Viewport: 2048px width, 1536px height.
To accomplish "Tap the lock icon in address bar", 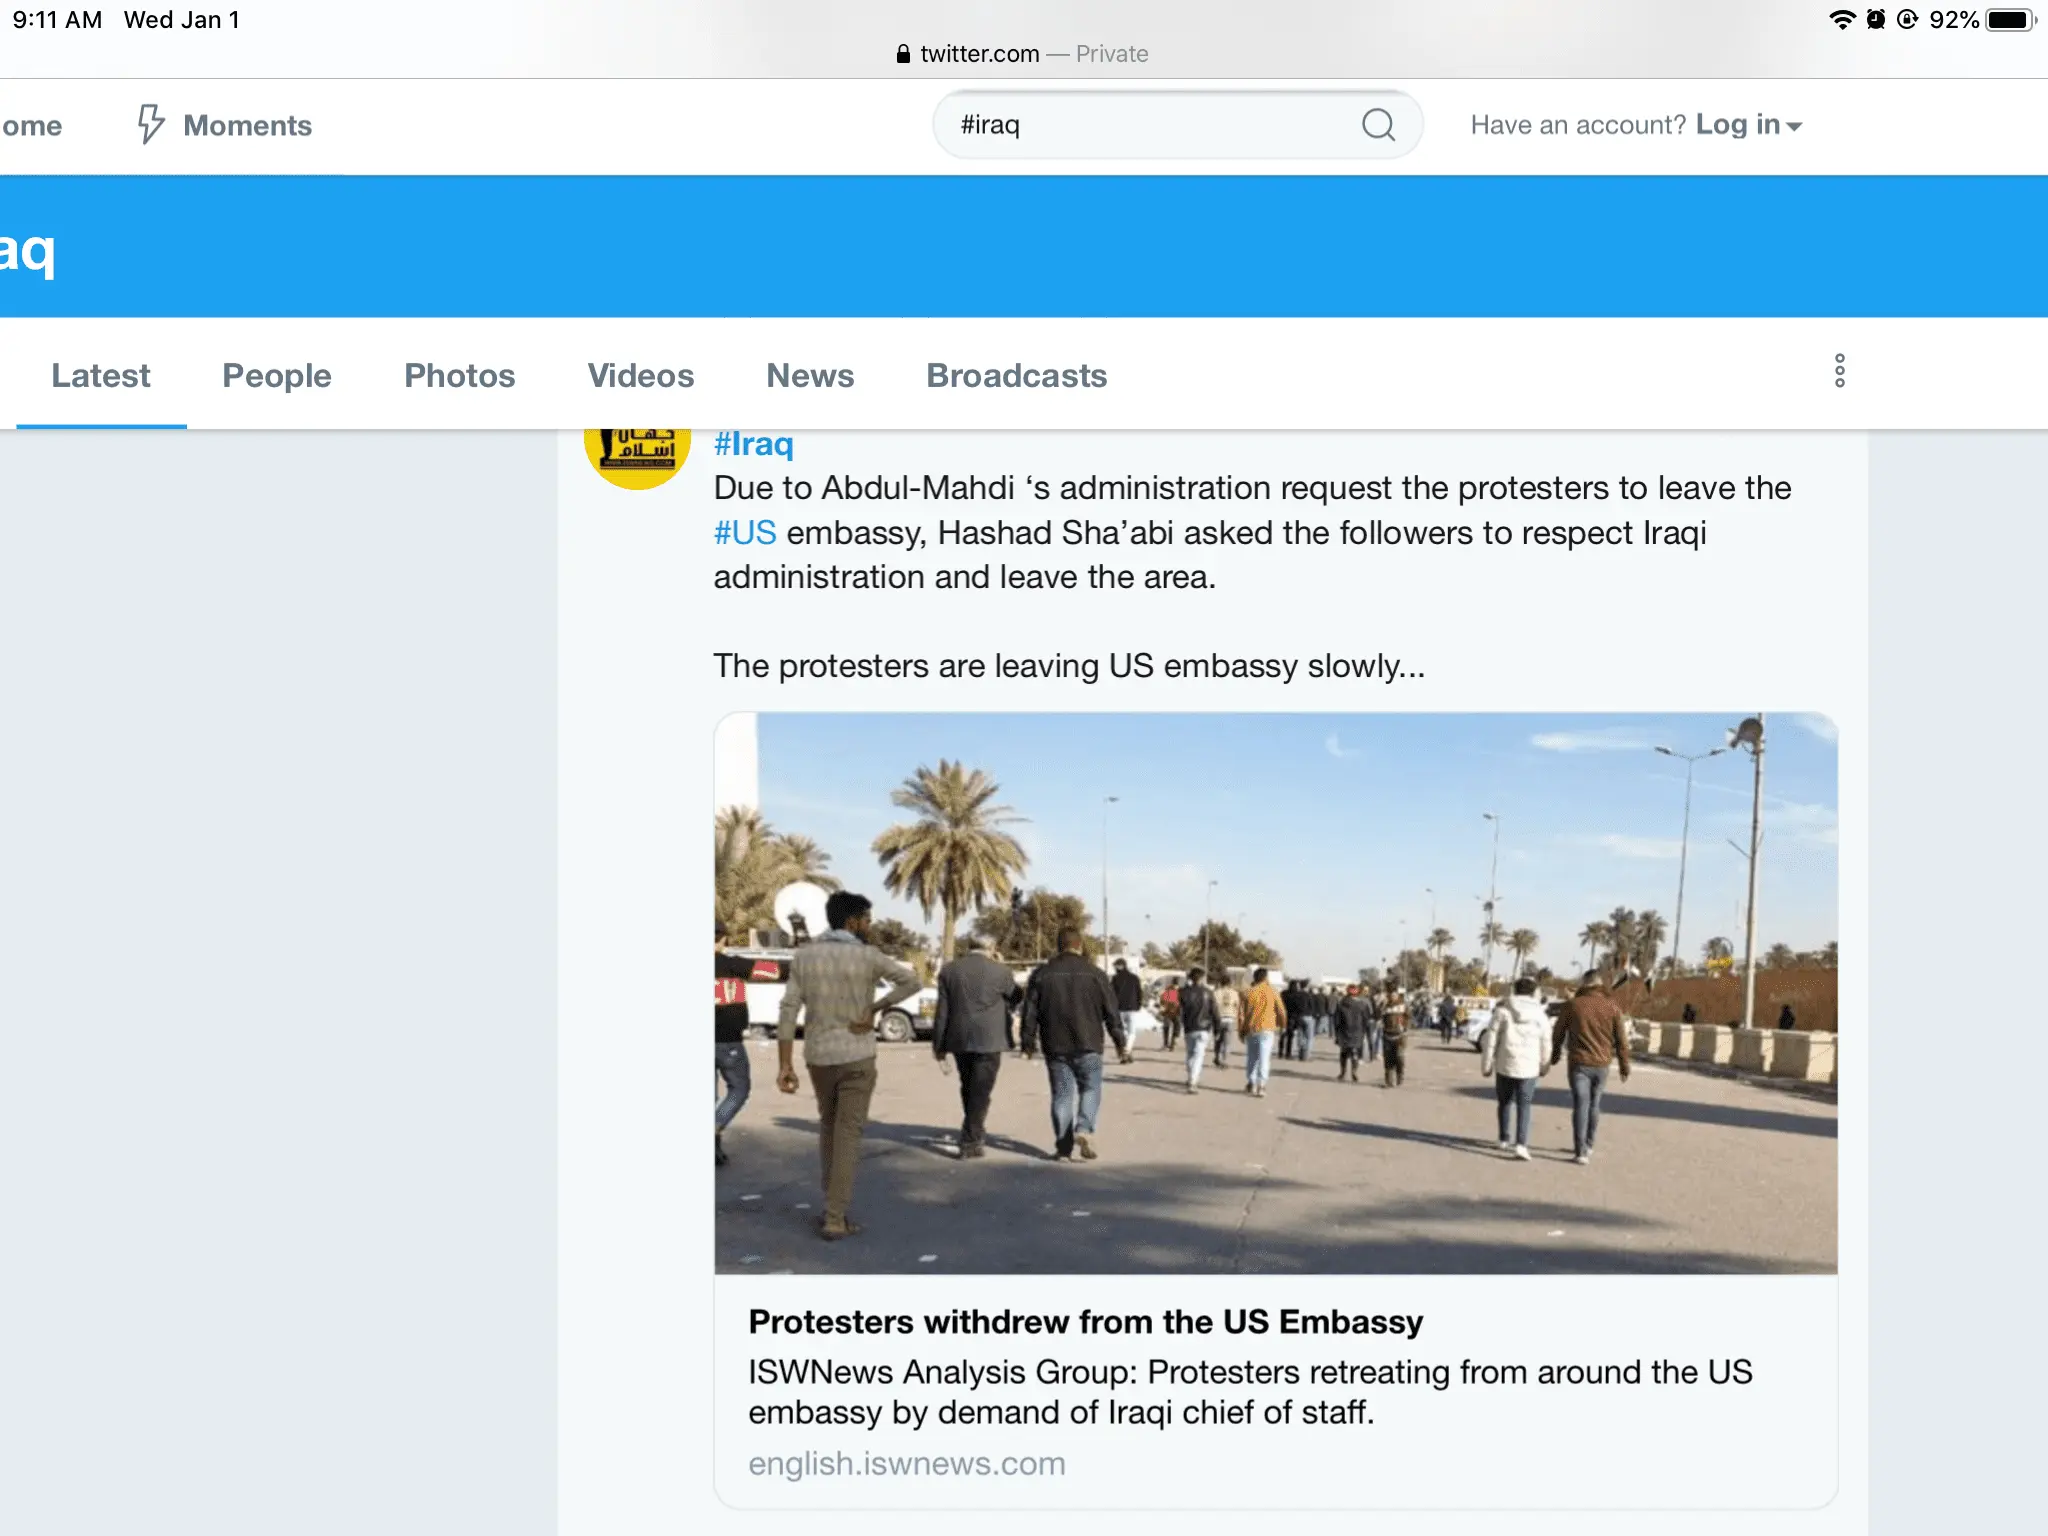I will pyautogui.click(x=903, y=54).
